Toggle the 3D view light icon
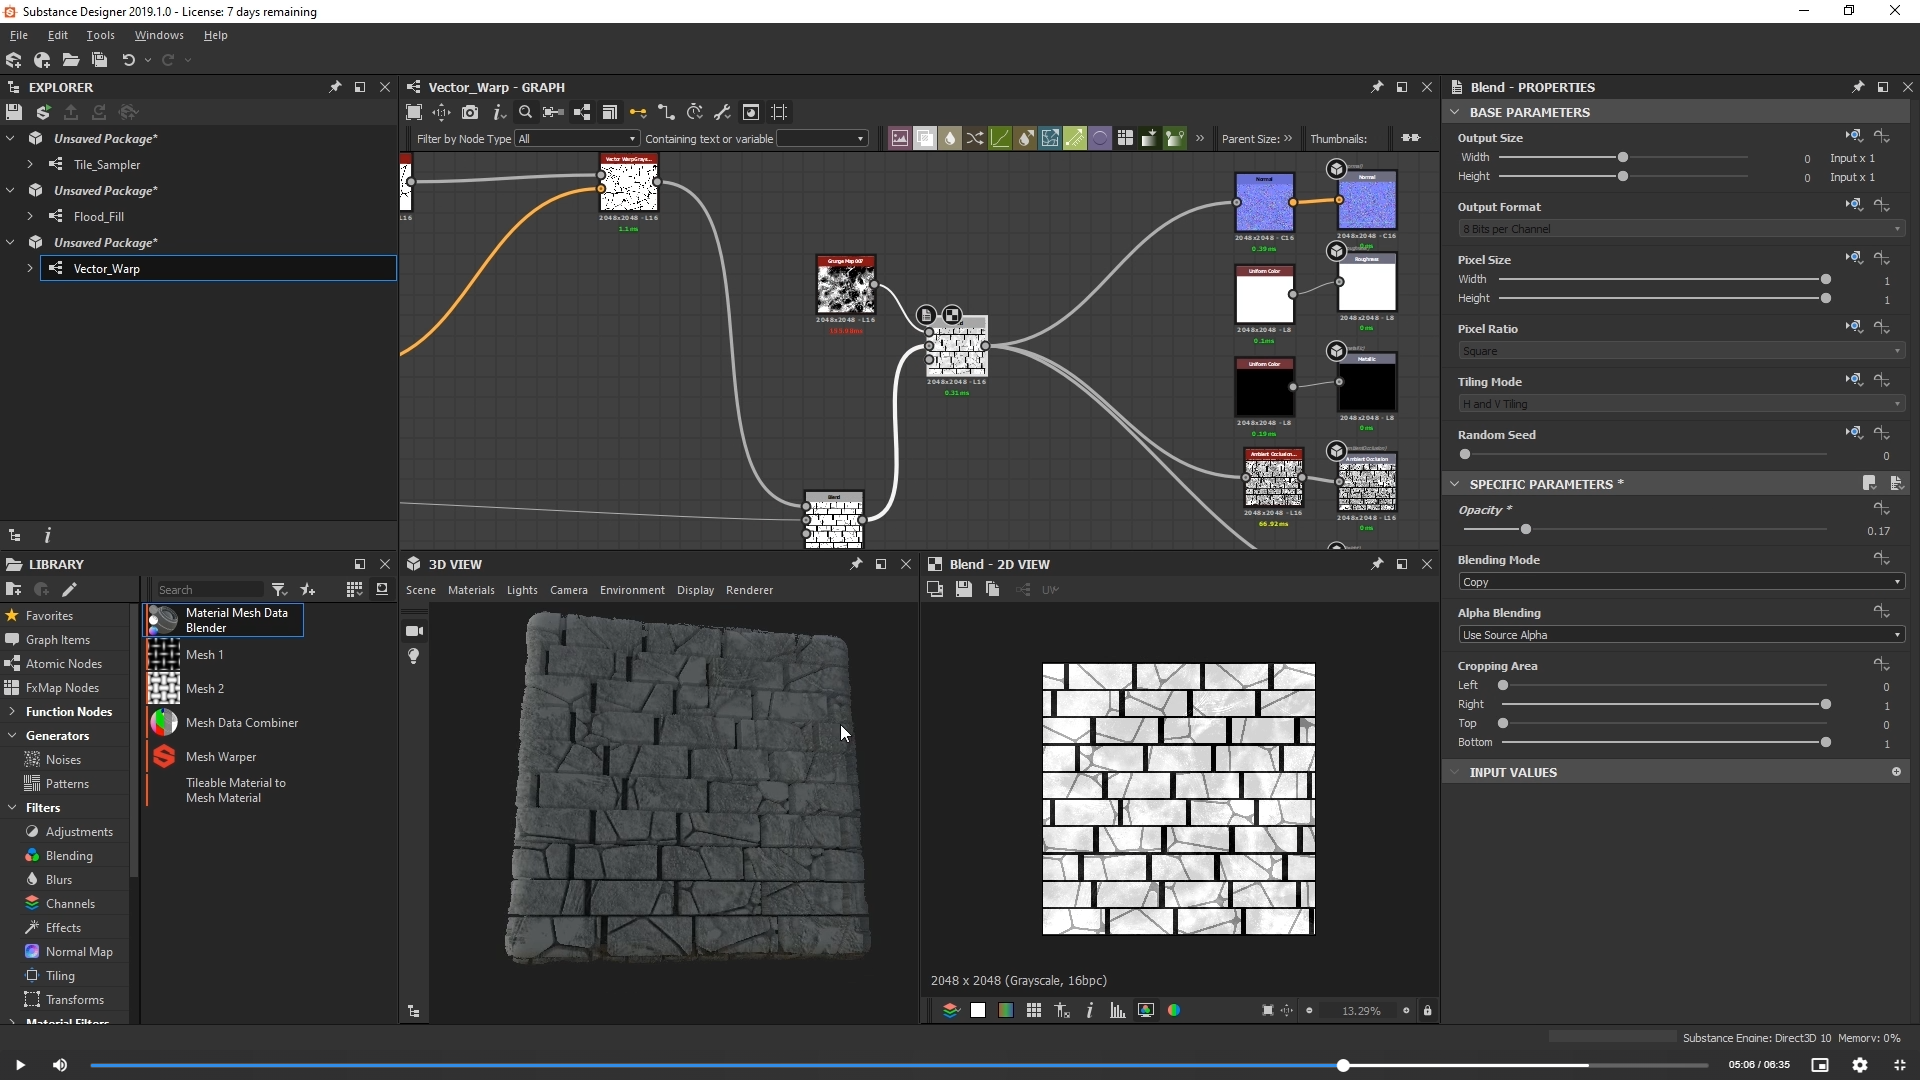This screenshot has width=1920, height=1080. tap(414, 656)
